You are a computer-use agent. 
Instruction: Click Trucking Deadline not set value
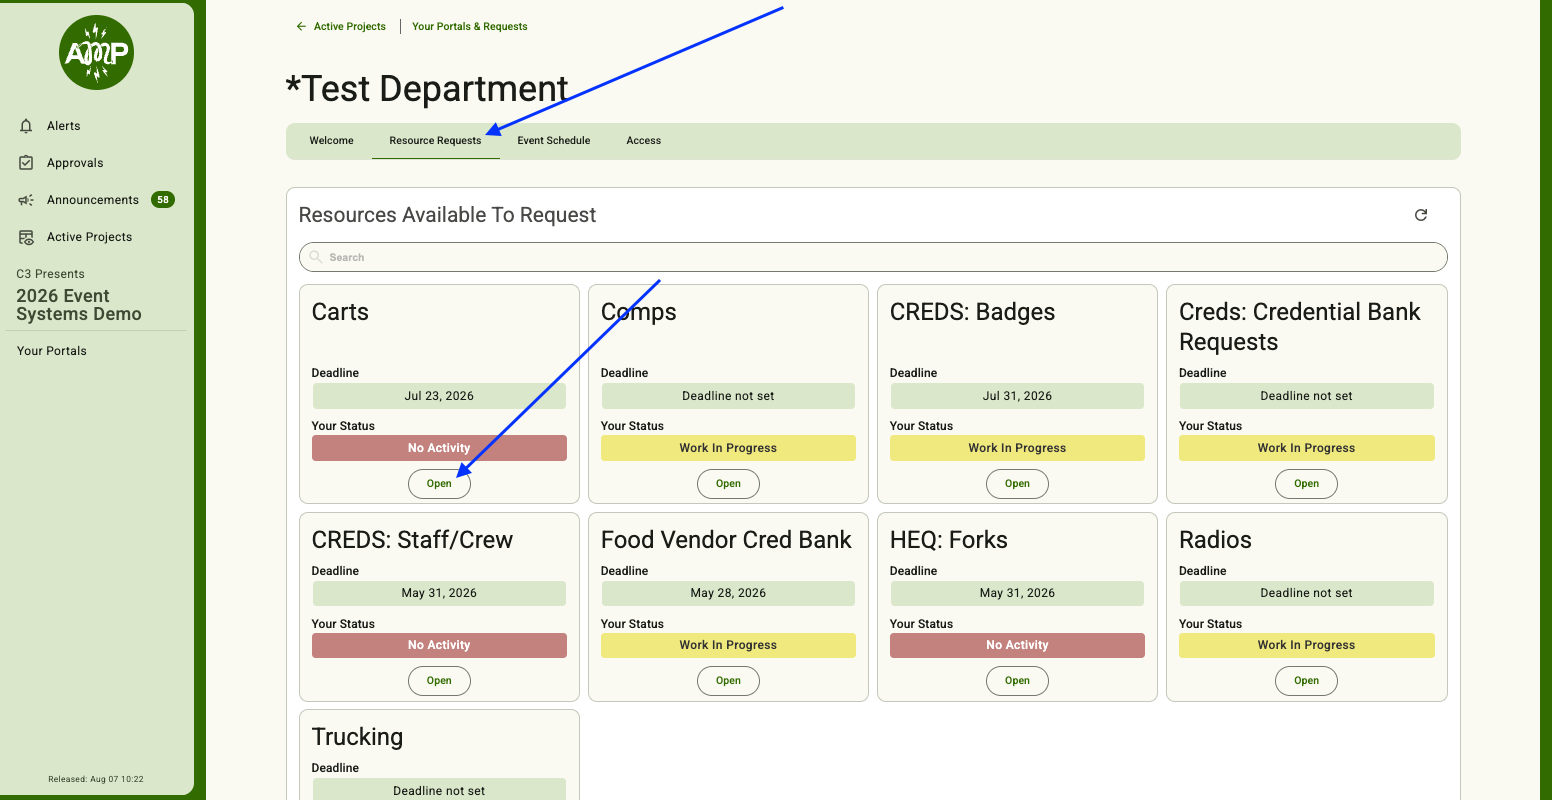[439, 790]
